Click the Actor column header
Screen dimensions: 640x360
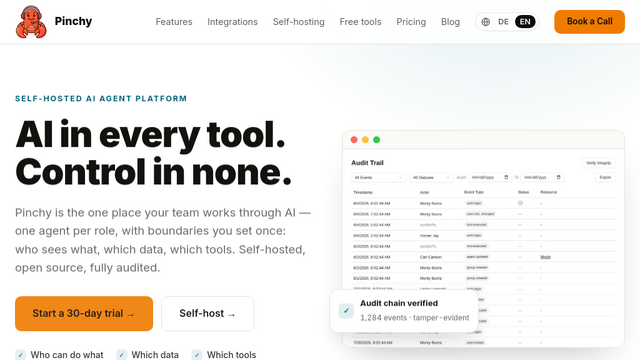[x=424, y=192]
